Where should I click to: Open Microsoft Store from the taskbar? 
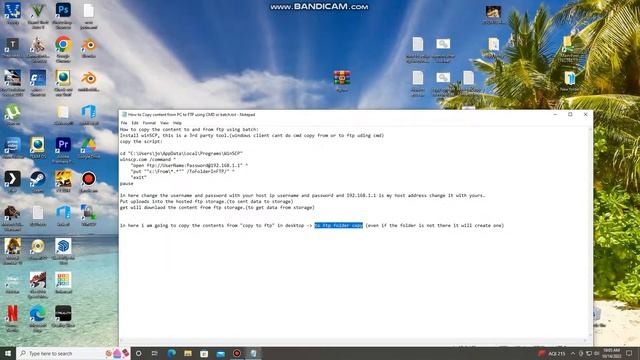coord(204,353)
